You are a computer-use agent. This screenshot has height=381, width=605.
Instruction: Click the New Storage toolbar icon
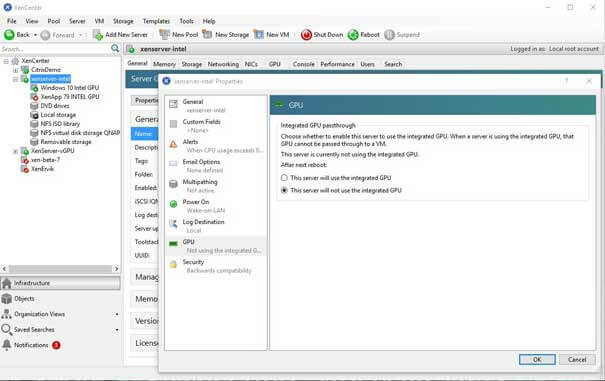(x=207, y=34)
